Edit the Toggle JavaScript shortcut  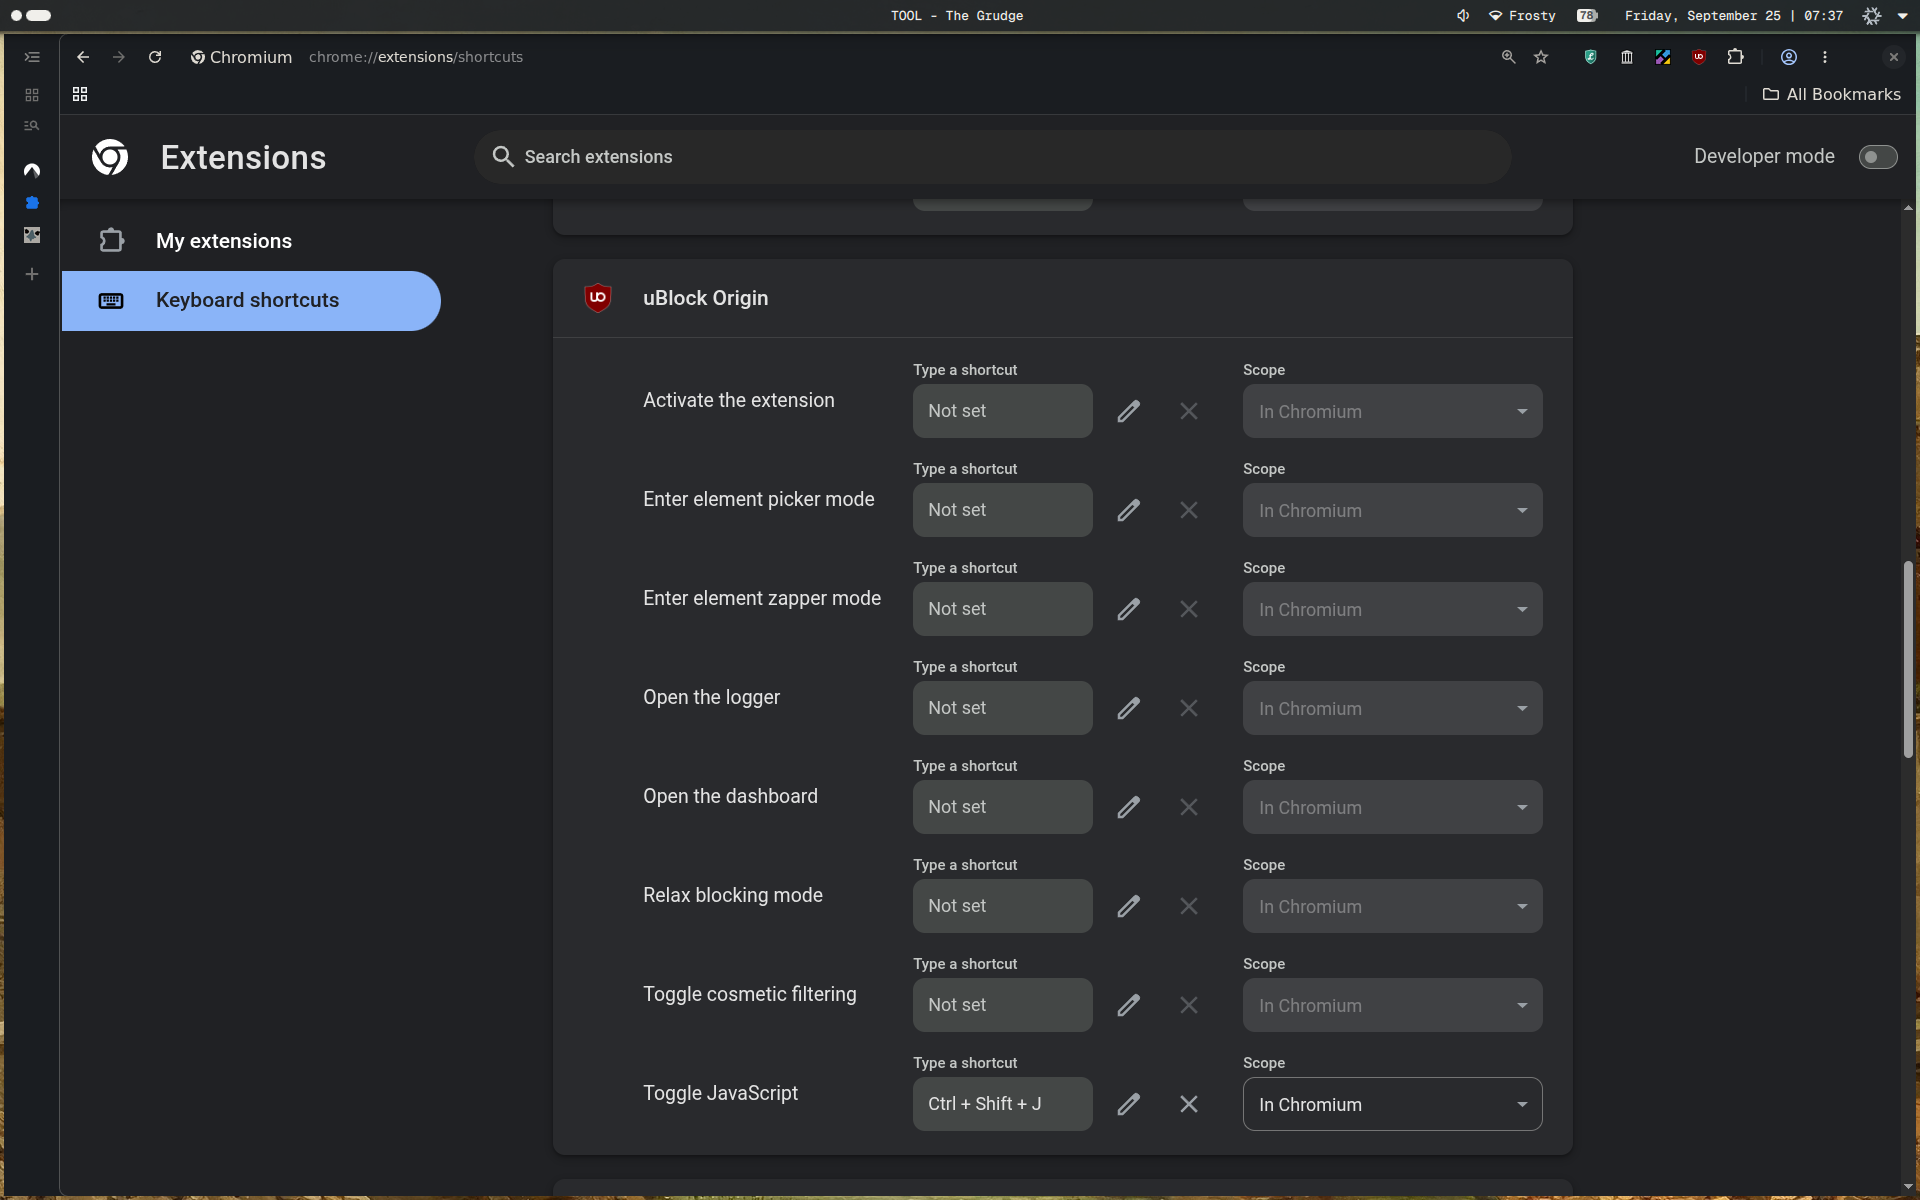(x=1128, y=1104)
